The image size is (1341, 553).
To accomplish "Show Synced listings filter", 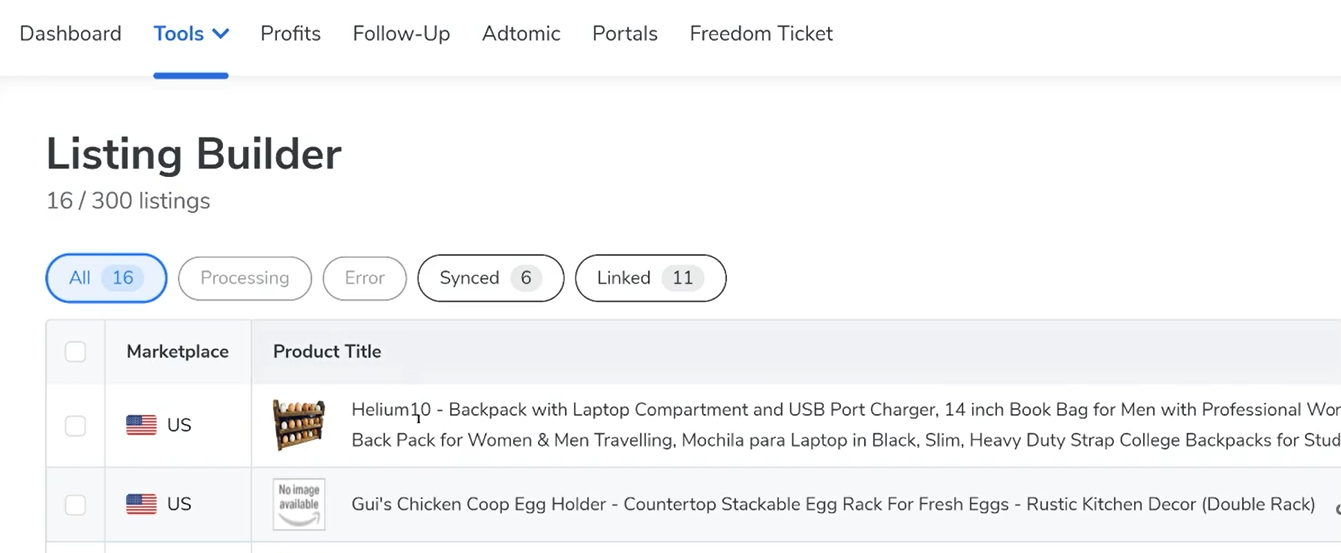I will click(x=490, y=278).
